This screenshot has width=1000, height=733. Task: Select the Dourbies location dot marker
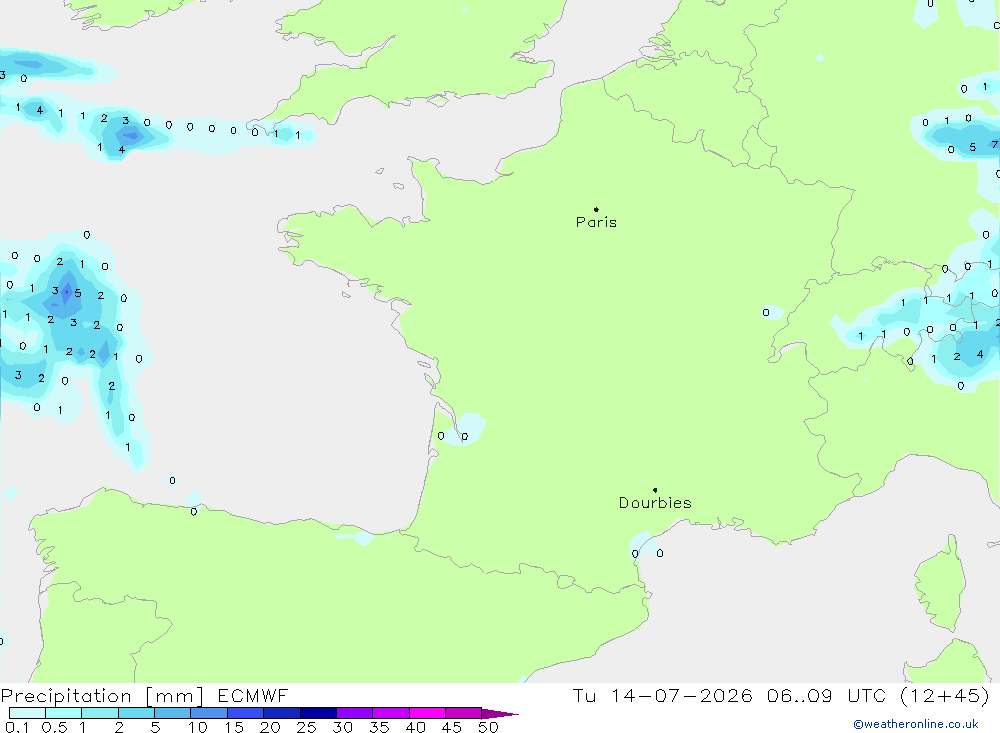click(x=655, y=490)
